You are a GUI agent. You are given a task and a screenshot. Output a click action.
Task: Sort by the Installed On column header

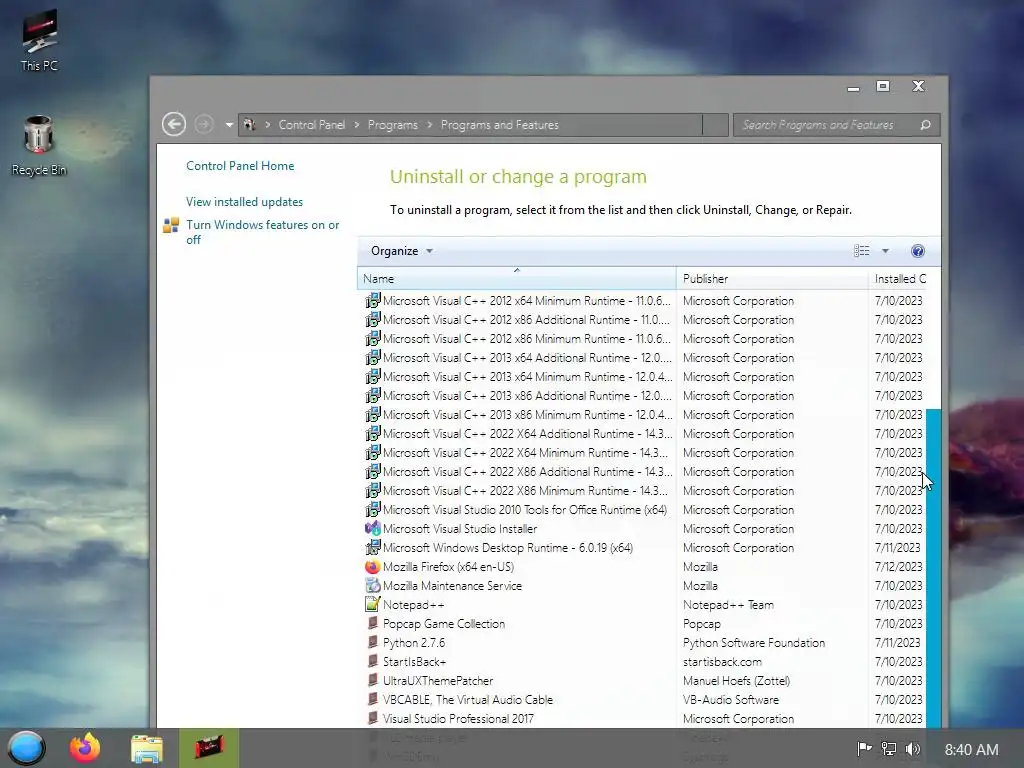tap(900, 279)
